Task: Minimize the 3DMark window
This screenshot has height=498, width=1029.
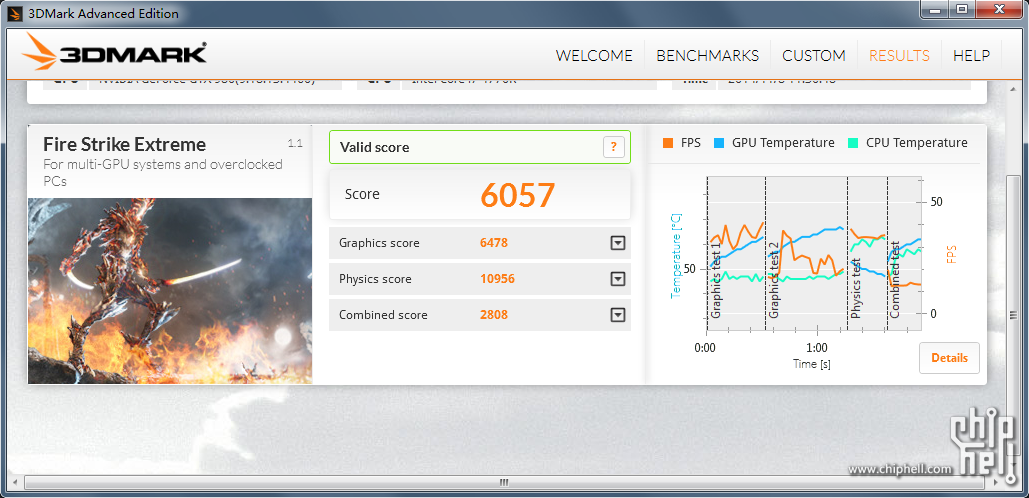Action: pyautogui.click(x=933, y=9)
